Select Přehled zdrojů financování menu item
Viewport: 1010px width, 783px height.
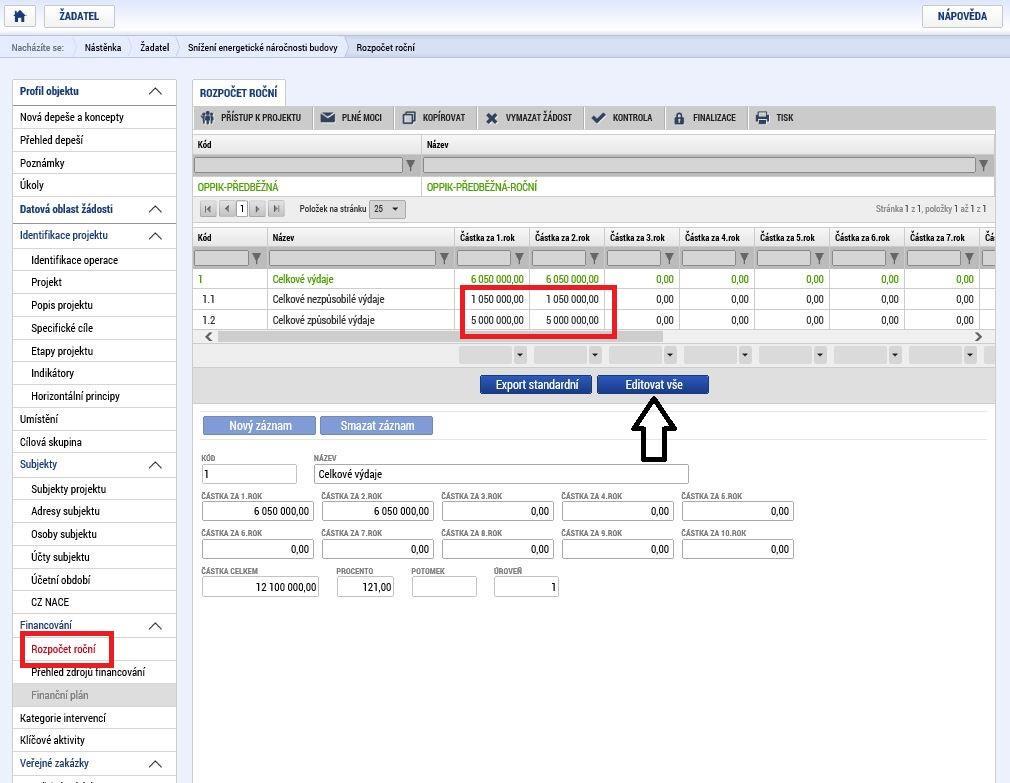88,672
